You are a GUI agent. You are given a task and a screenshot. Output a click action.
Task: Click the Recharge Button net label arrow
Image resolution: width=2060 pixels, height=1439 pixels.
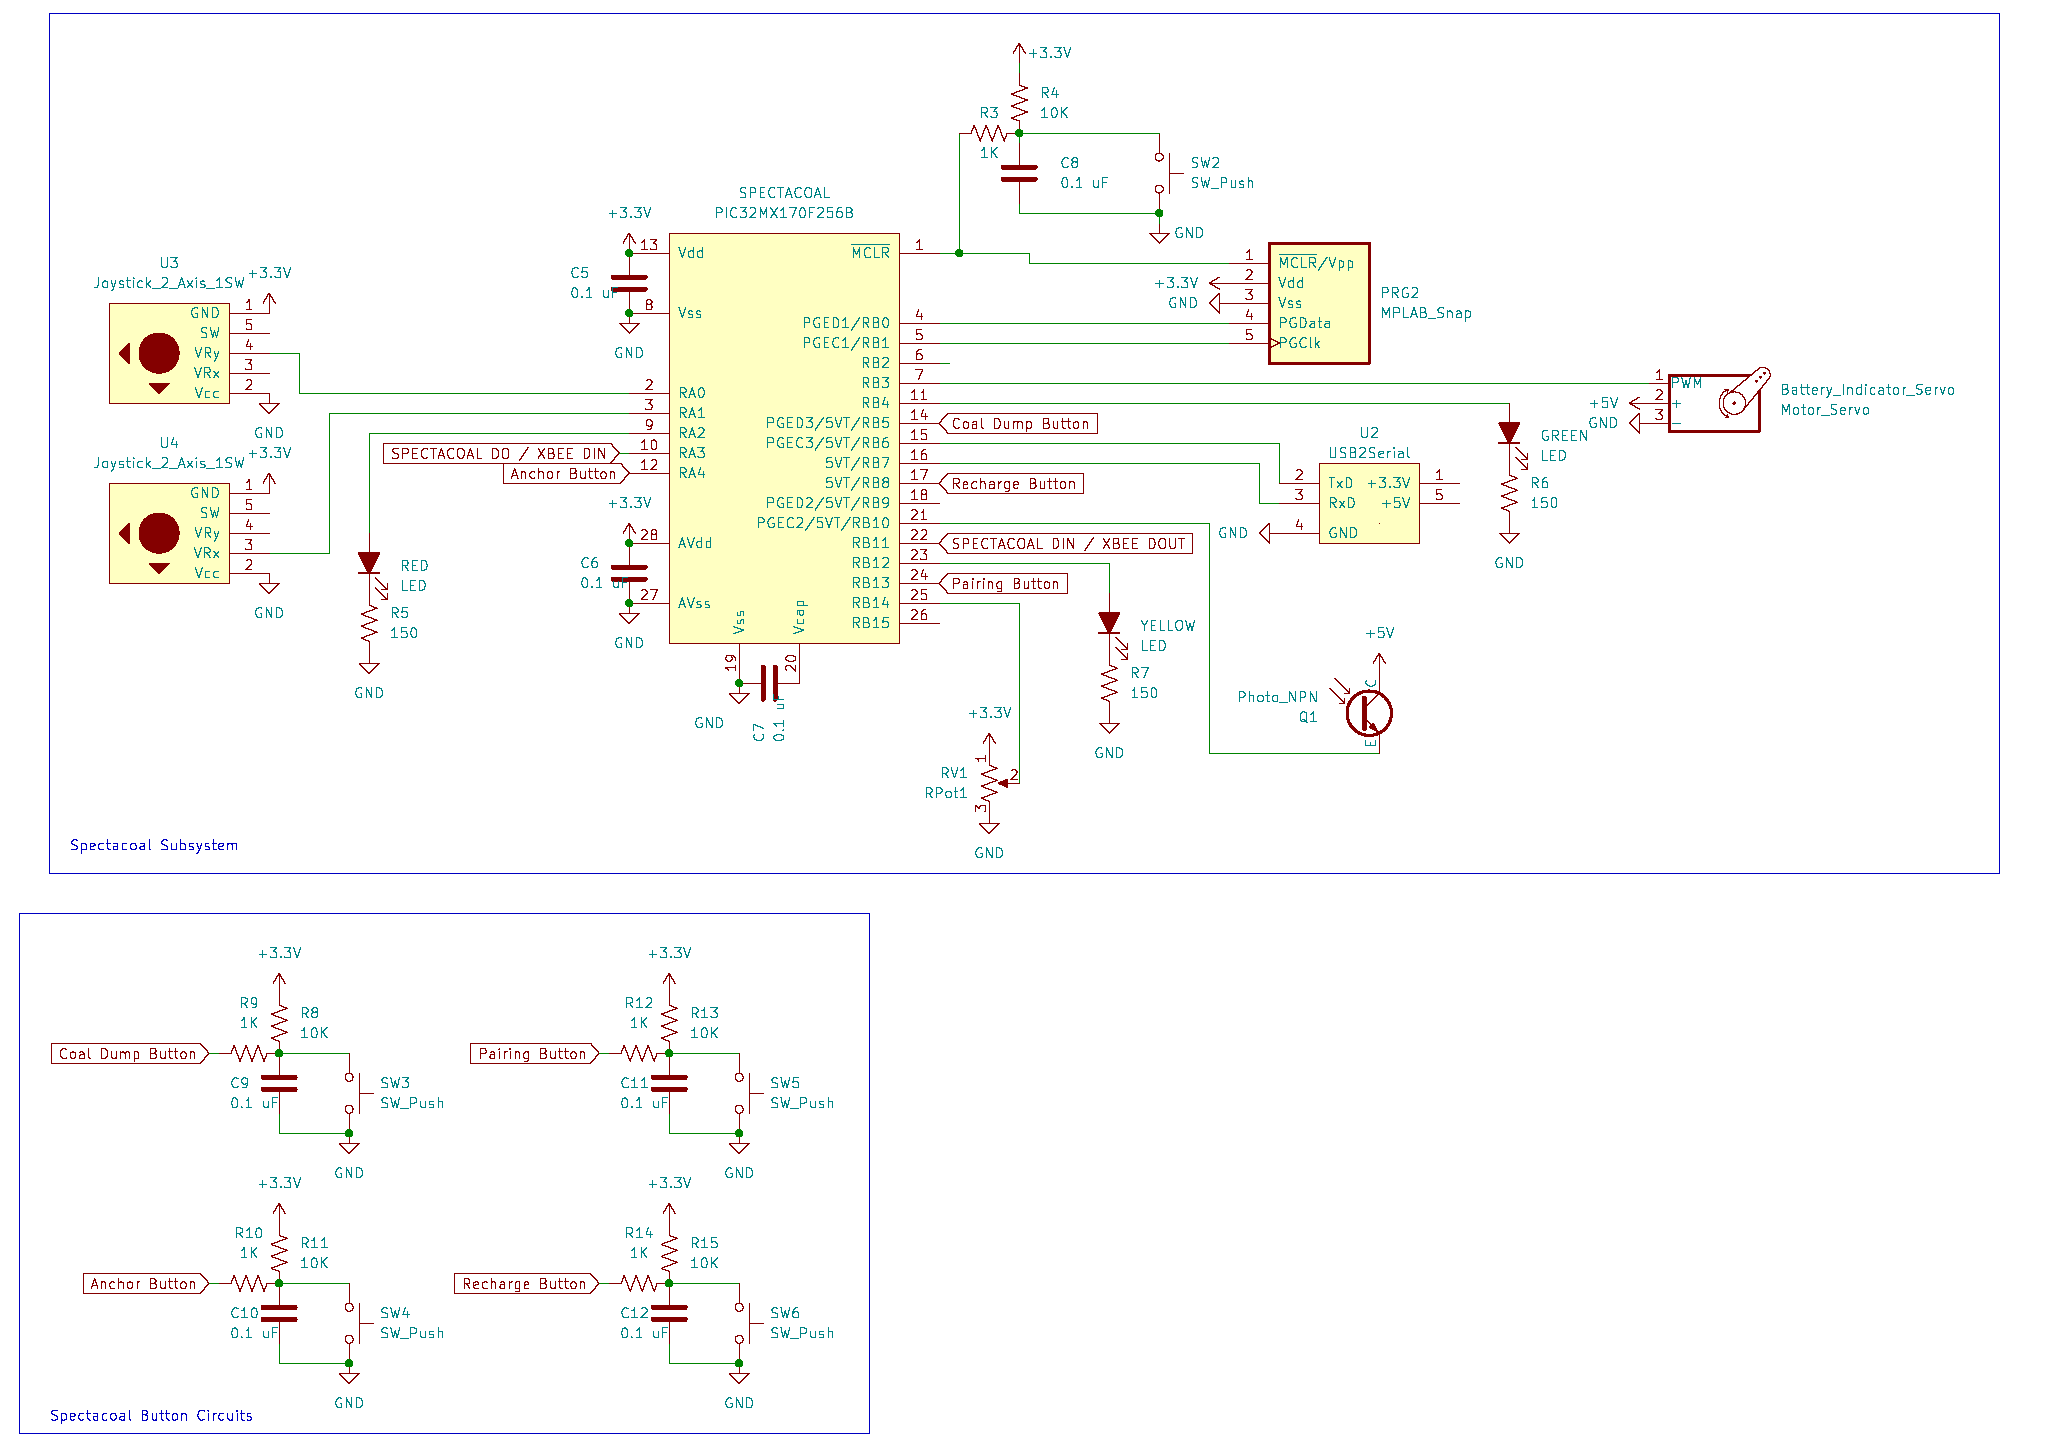tap(1011, 483)
